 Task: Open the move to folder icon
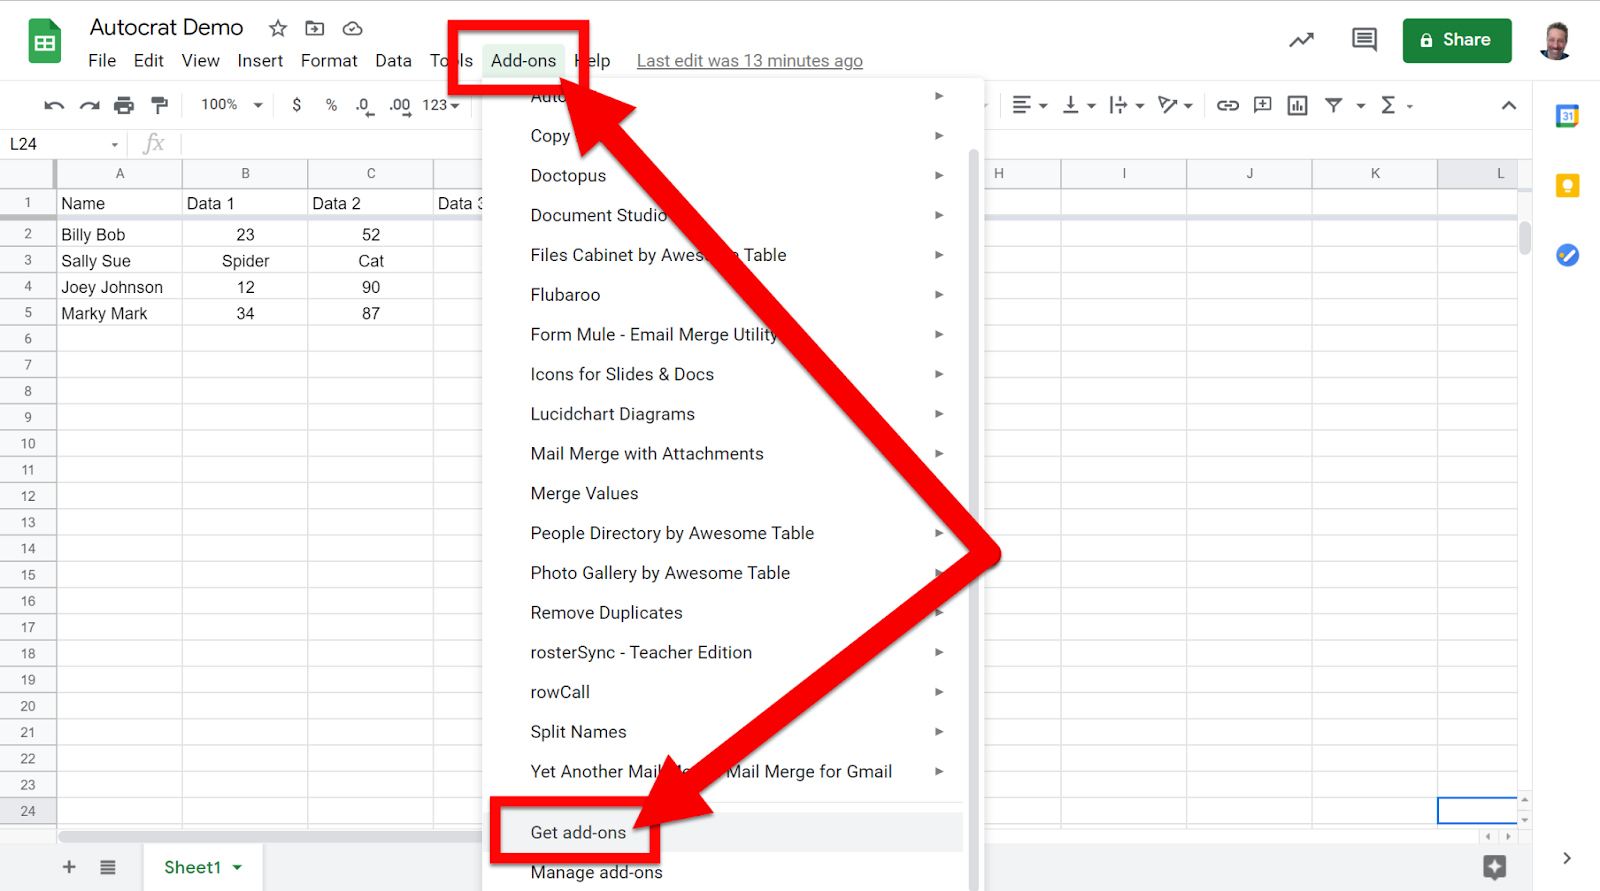[x=315, y=28]
